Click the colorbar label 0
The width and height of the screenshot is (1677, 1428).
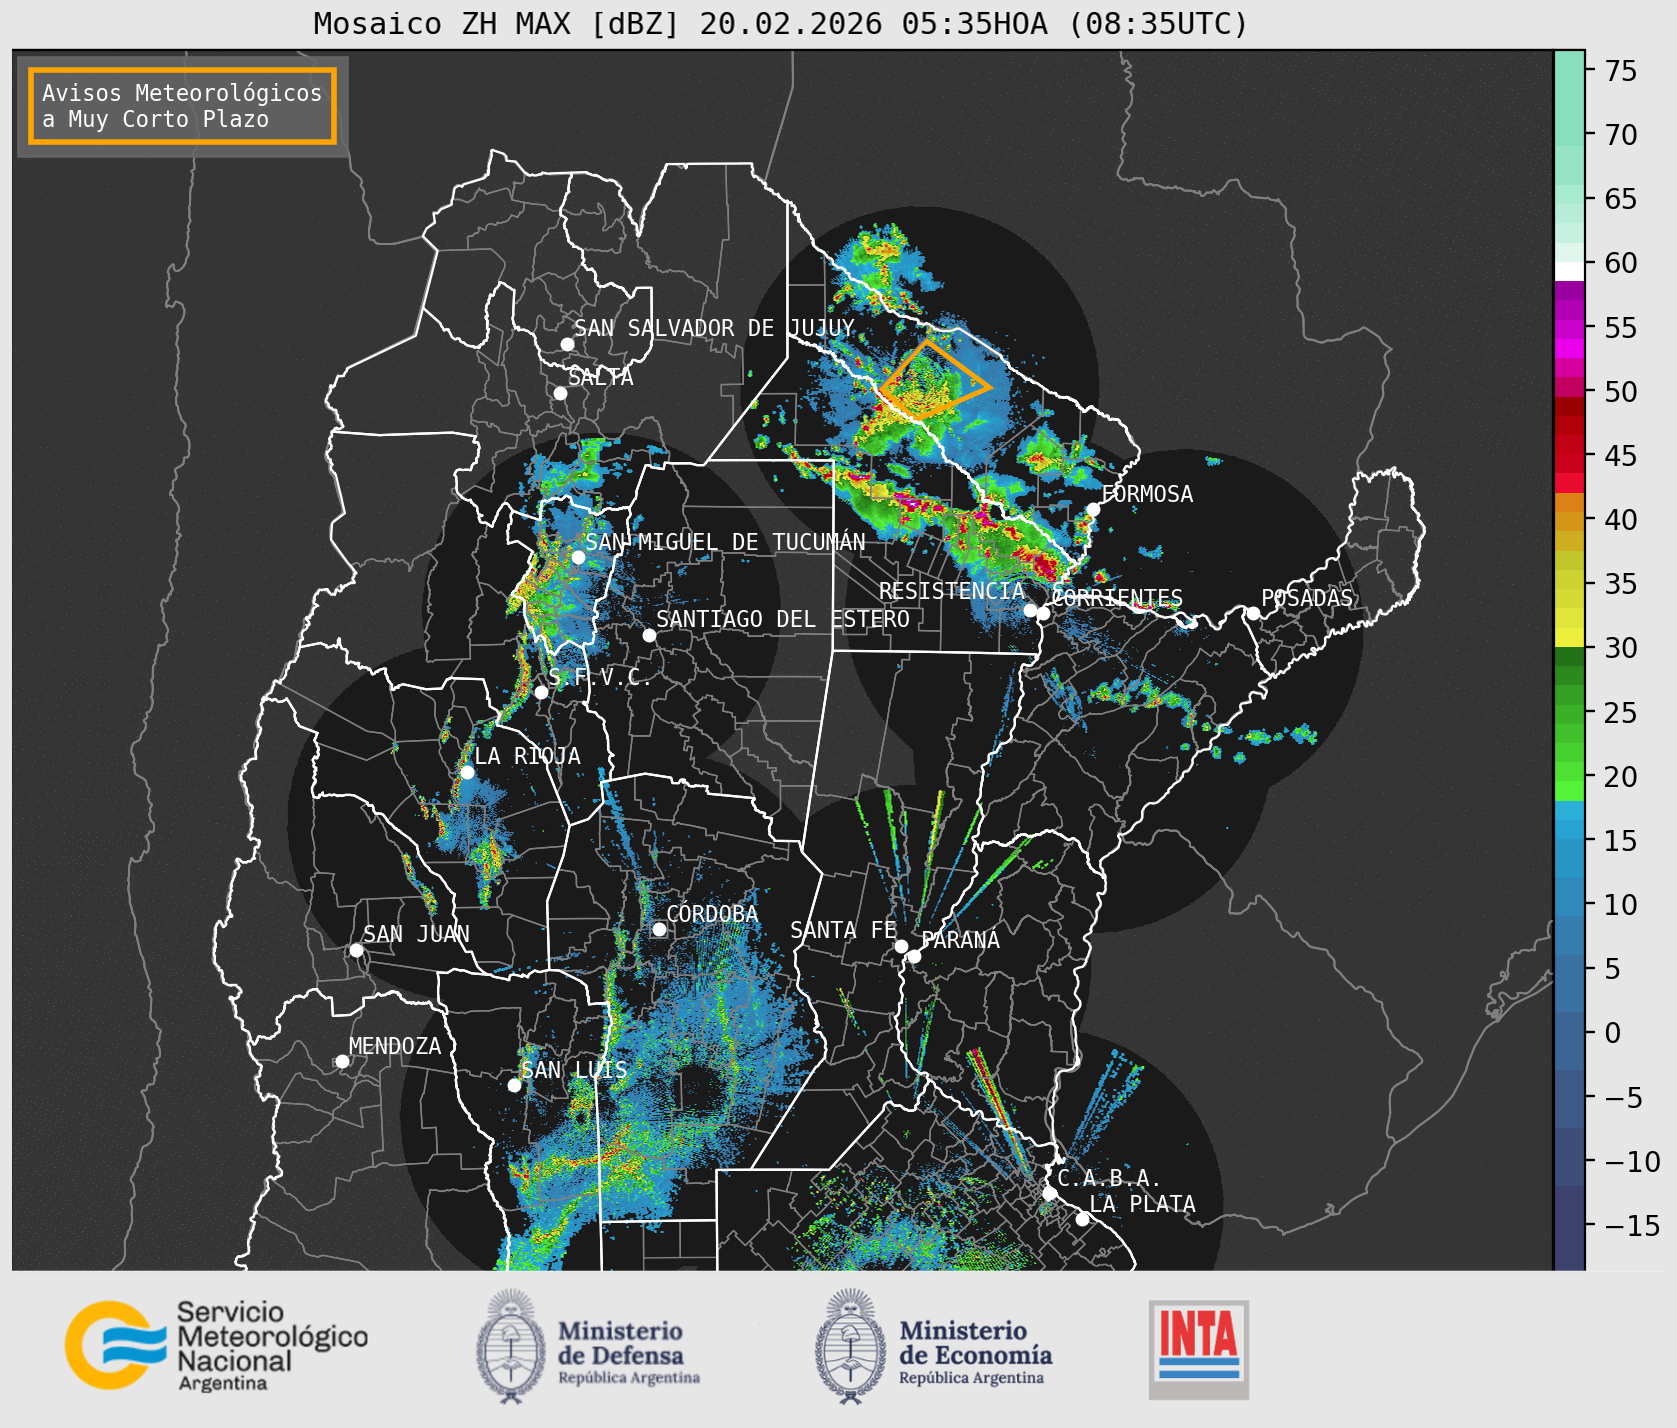click(x=1612, y=1033)
